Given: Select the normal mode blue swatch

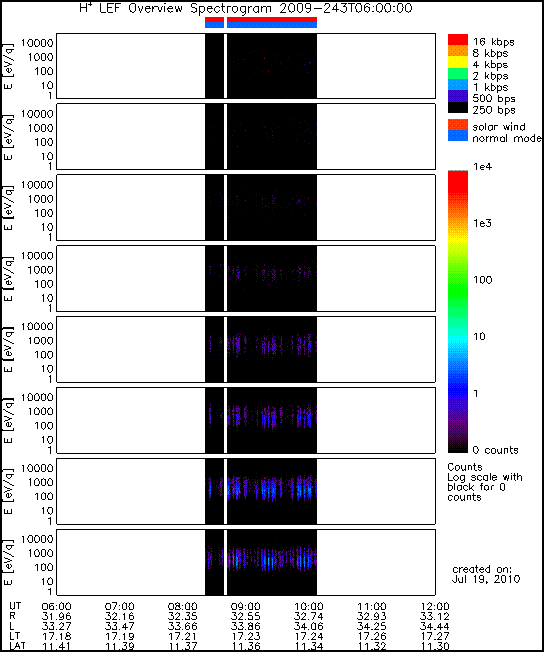Looking at the screenshot, I should 457,136.
